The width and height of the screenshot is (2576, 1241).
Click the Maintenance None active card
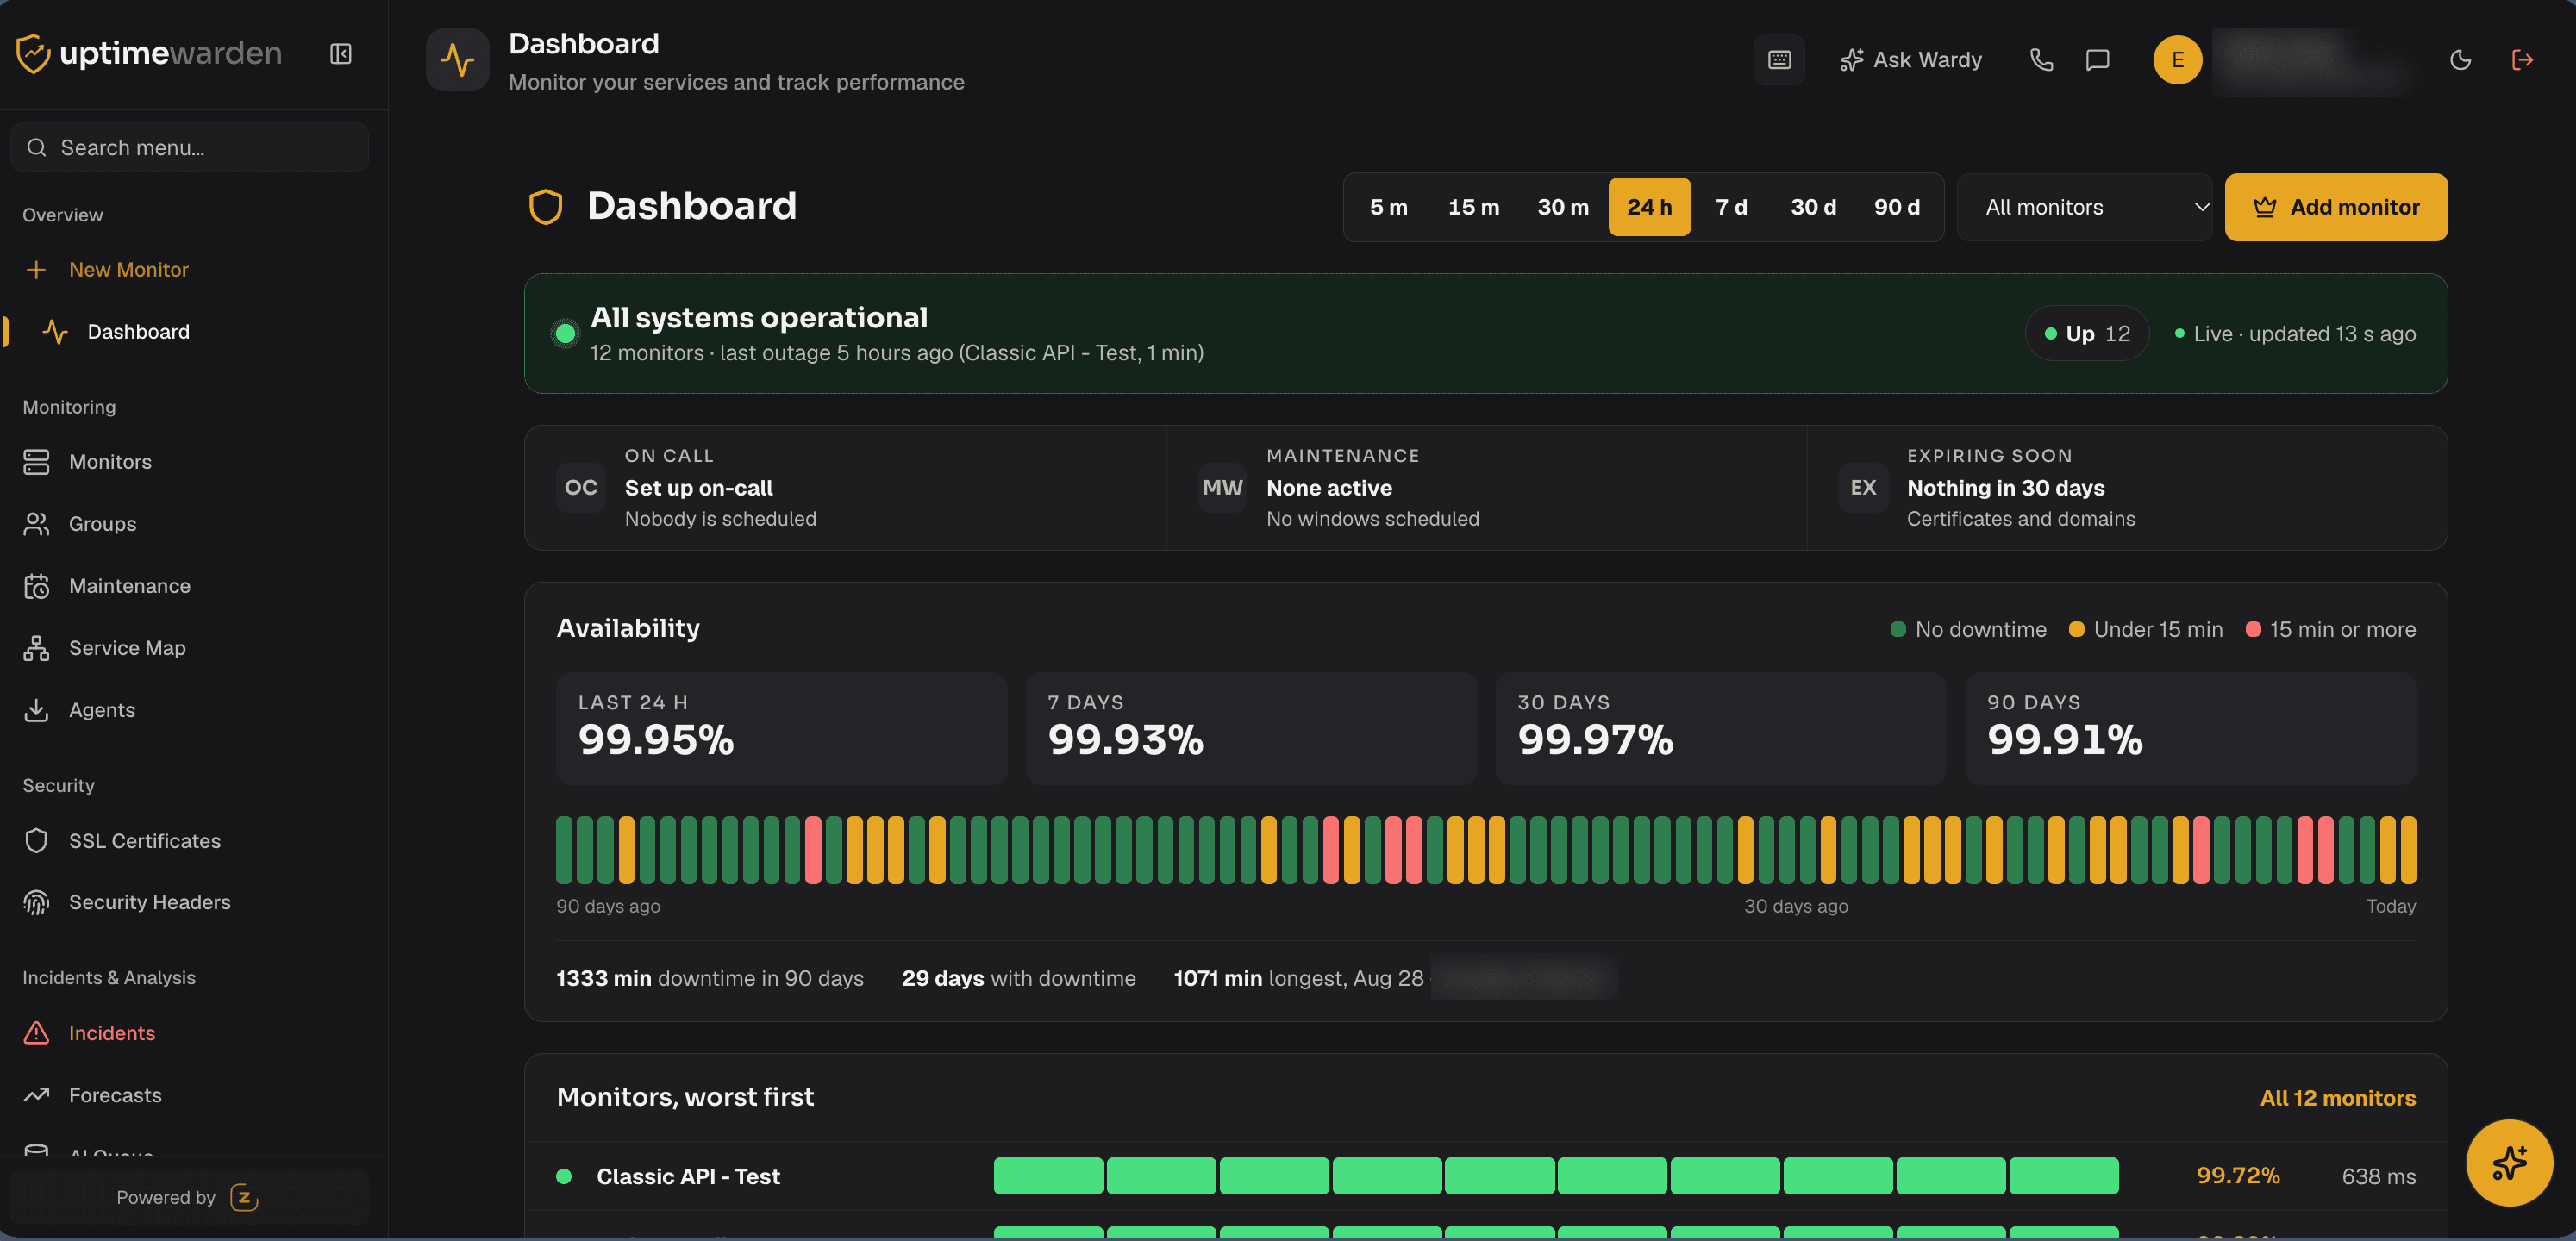pos(1487,487)
